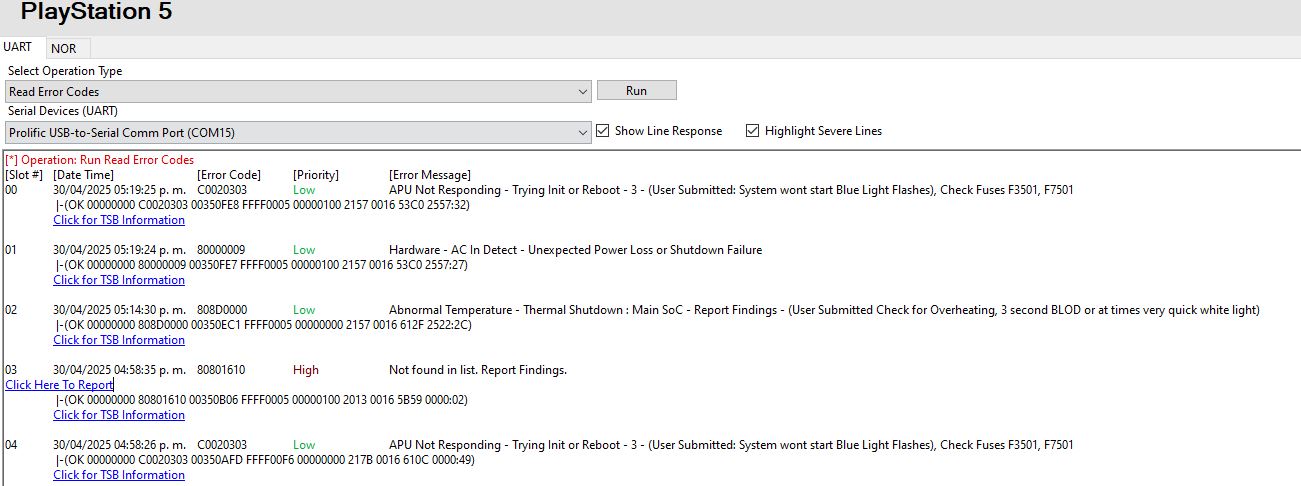Screen dimensions: 1301x486
Task: Click the Abnormal Temperature error message
Action: point(824,310)
